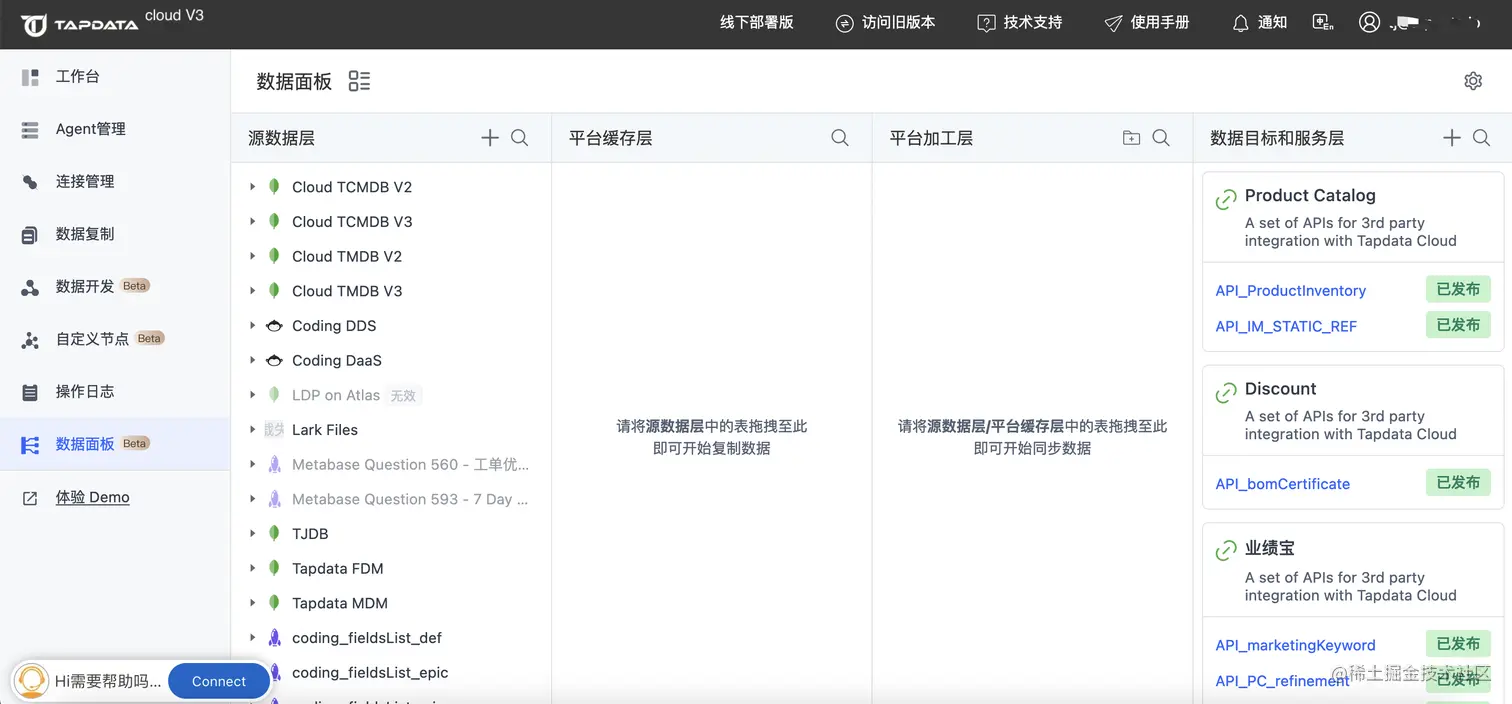Screen dimensions: 1512x704
Task: Add folder in platform processing layer (平台加工层)
Action: point(1131,138)
